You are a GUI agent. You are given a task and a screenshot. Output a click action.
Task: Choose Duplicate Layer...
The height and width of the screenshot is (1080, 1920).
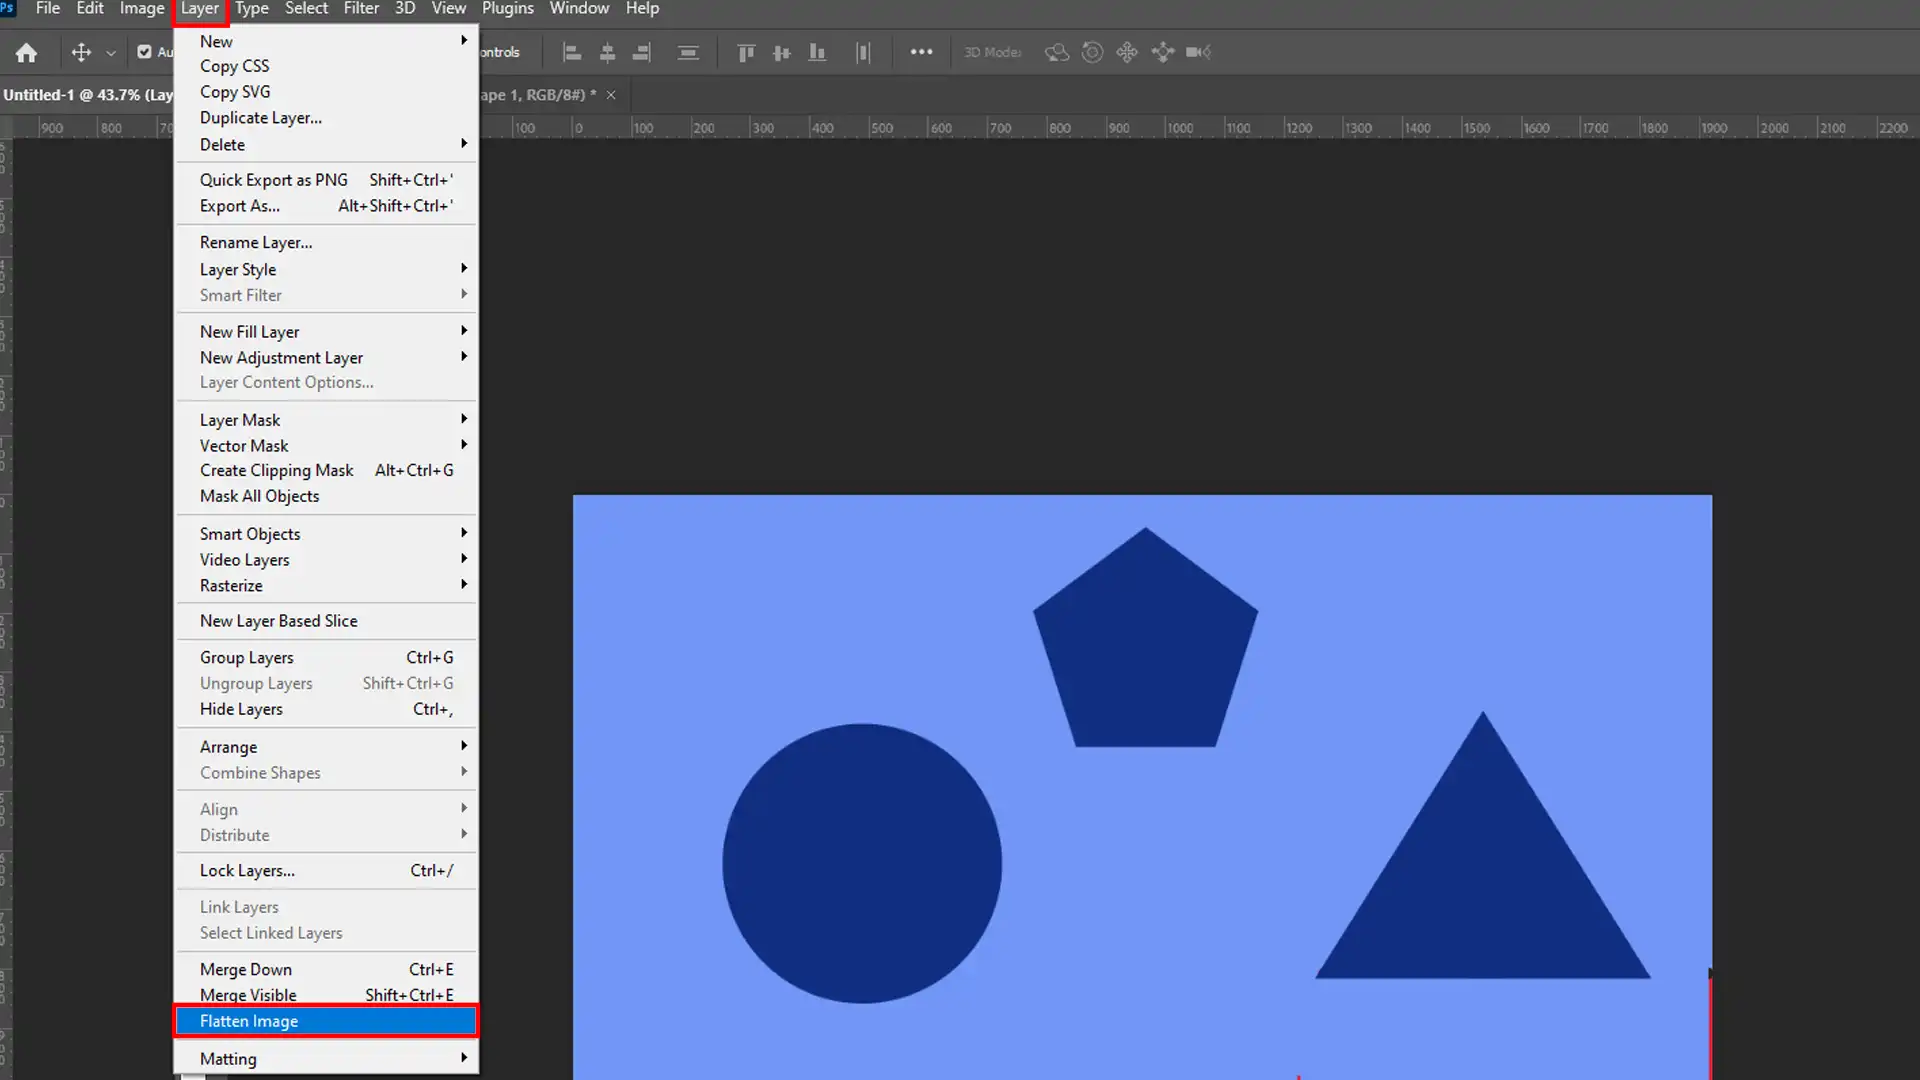pos(326,118)
